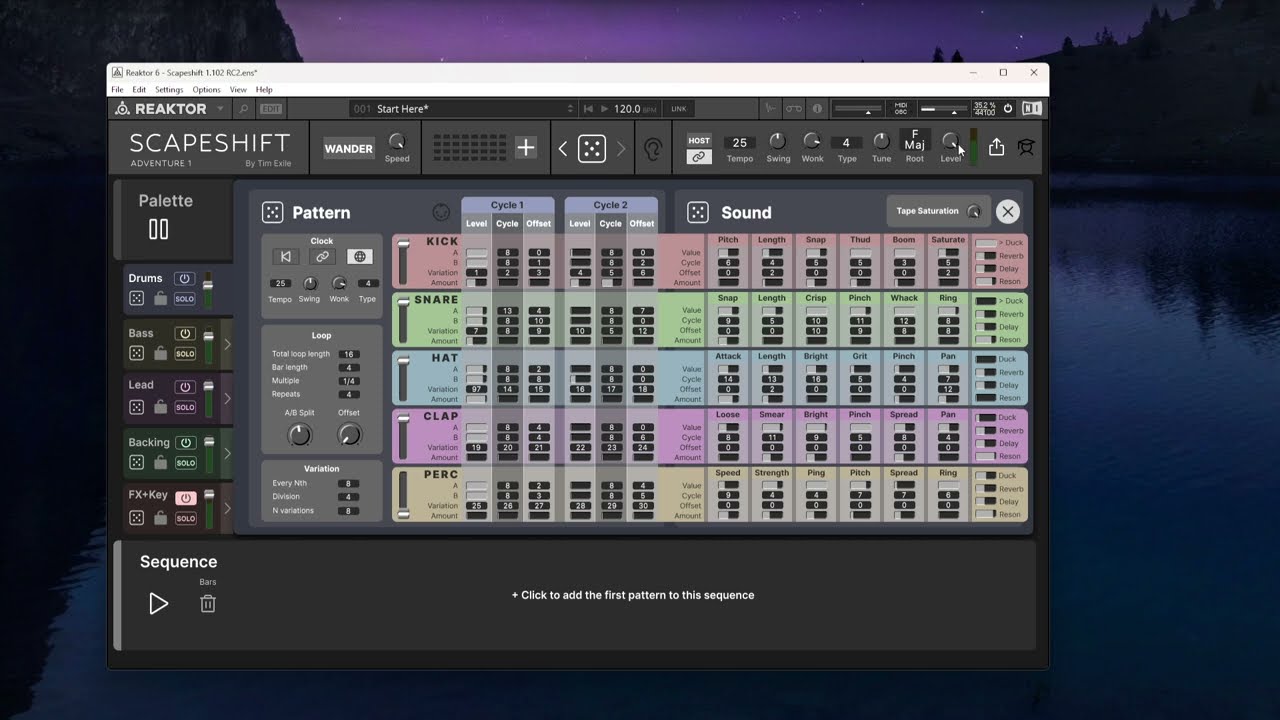
Task: Toggle the Bass power button
Action: point(184,333)
